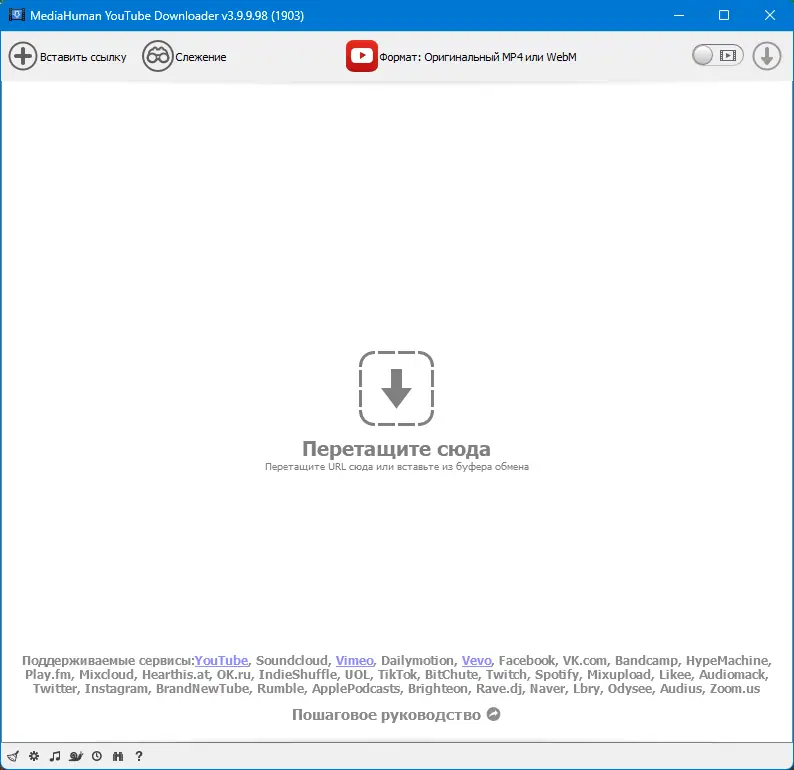Toggle the video mode switch in the toolbar
This screenshot has width=794, height=770.
(718, 56)
